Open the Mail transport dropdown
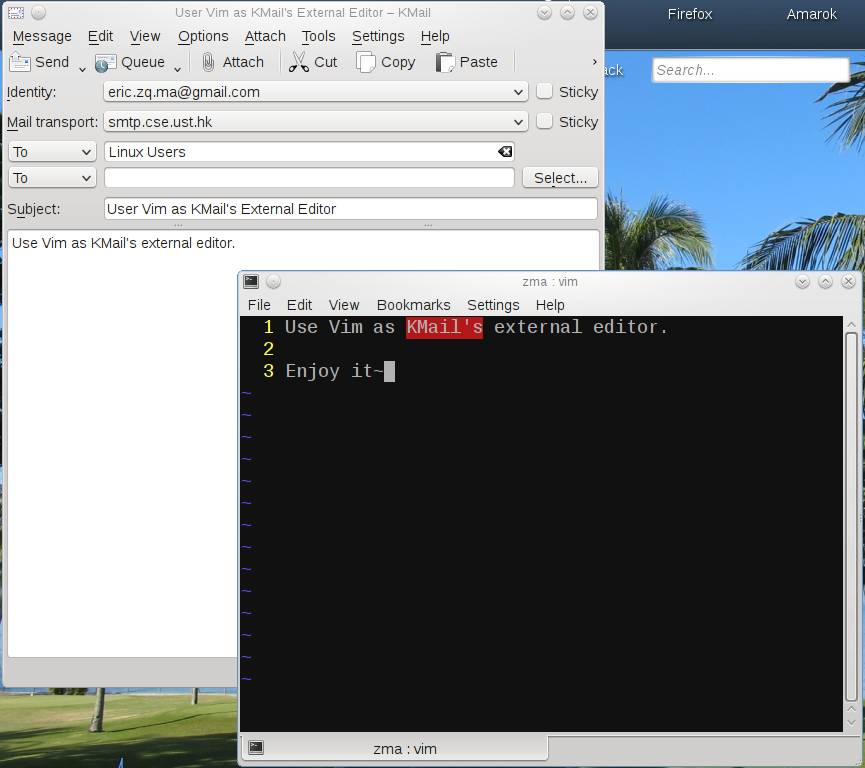Viewport: 865px width, 768px height. point(316,121)
